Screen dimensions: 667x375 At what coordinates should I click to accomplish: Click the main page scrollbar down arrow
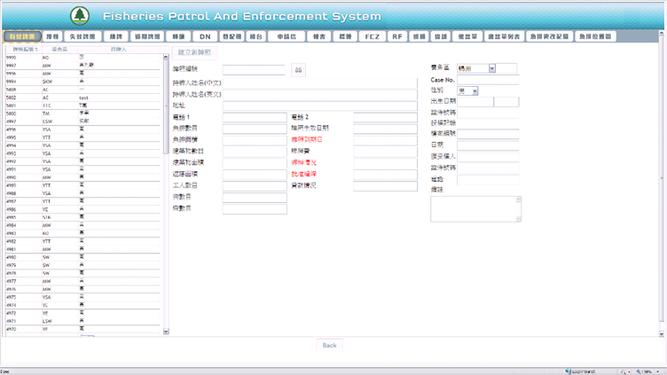pos(661,334)
